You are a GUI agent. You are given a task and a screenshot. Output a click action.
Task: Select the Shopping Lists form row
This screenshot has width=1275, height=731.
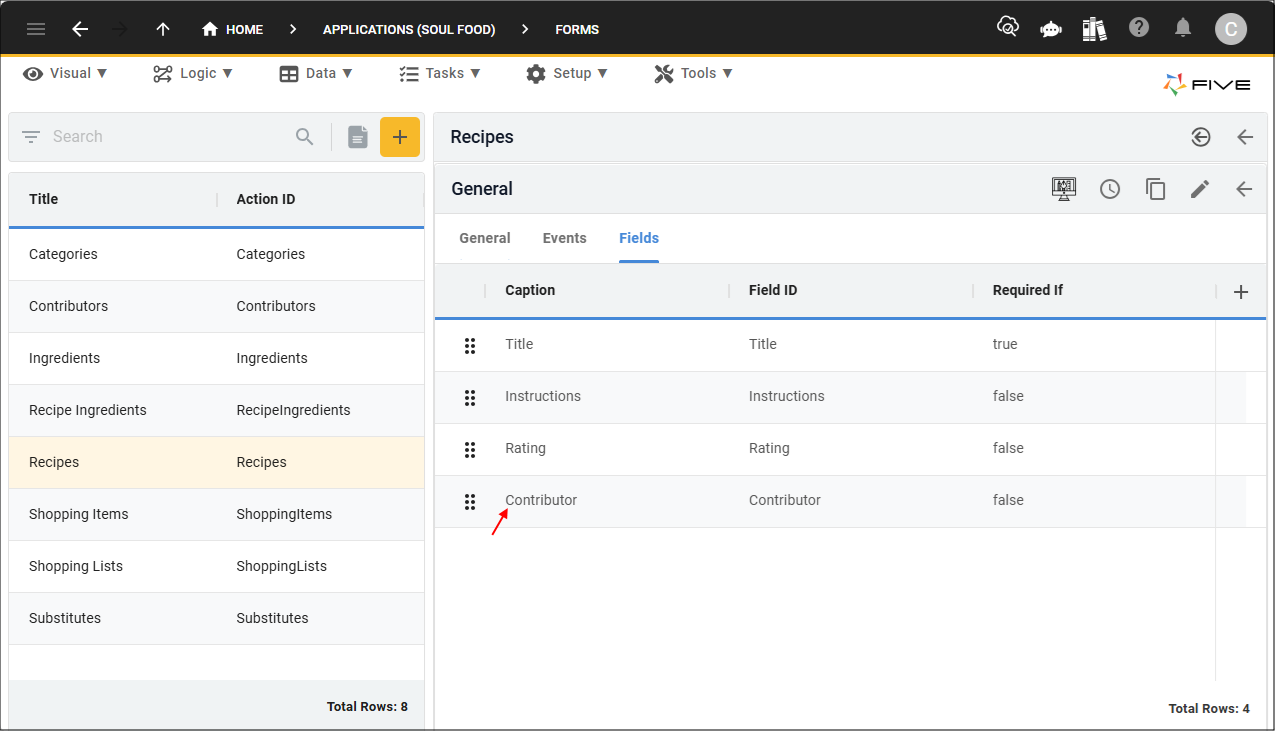click(x=217, y=566)
